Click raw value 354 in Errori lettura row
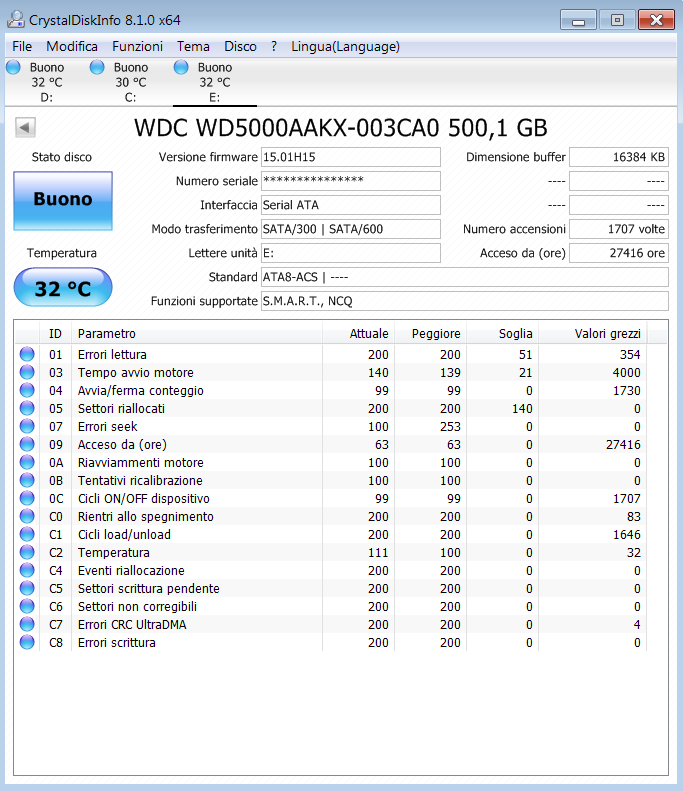683x791 pixels. (630, 355)
